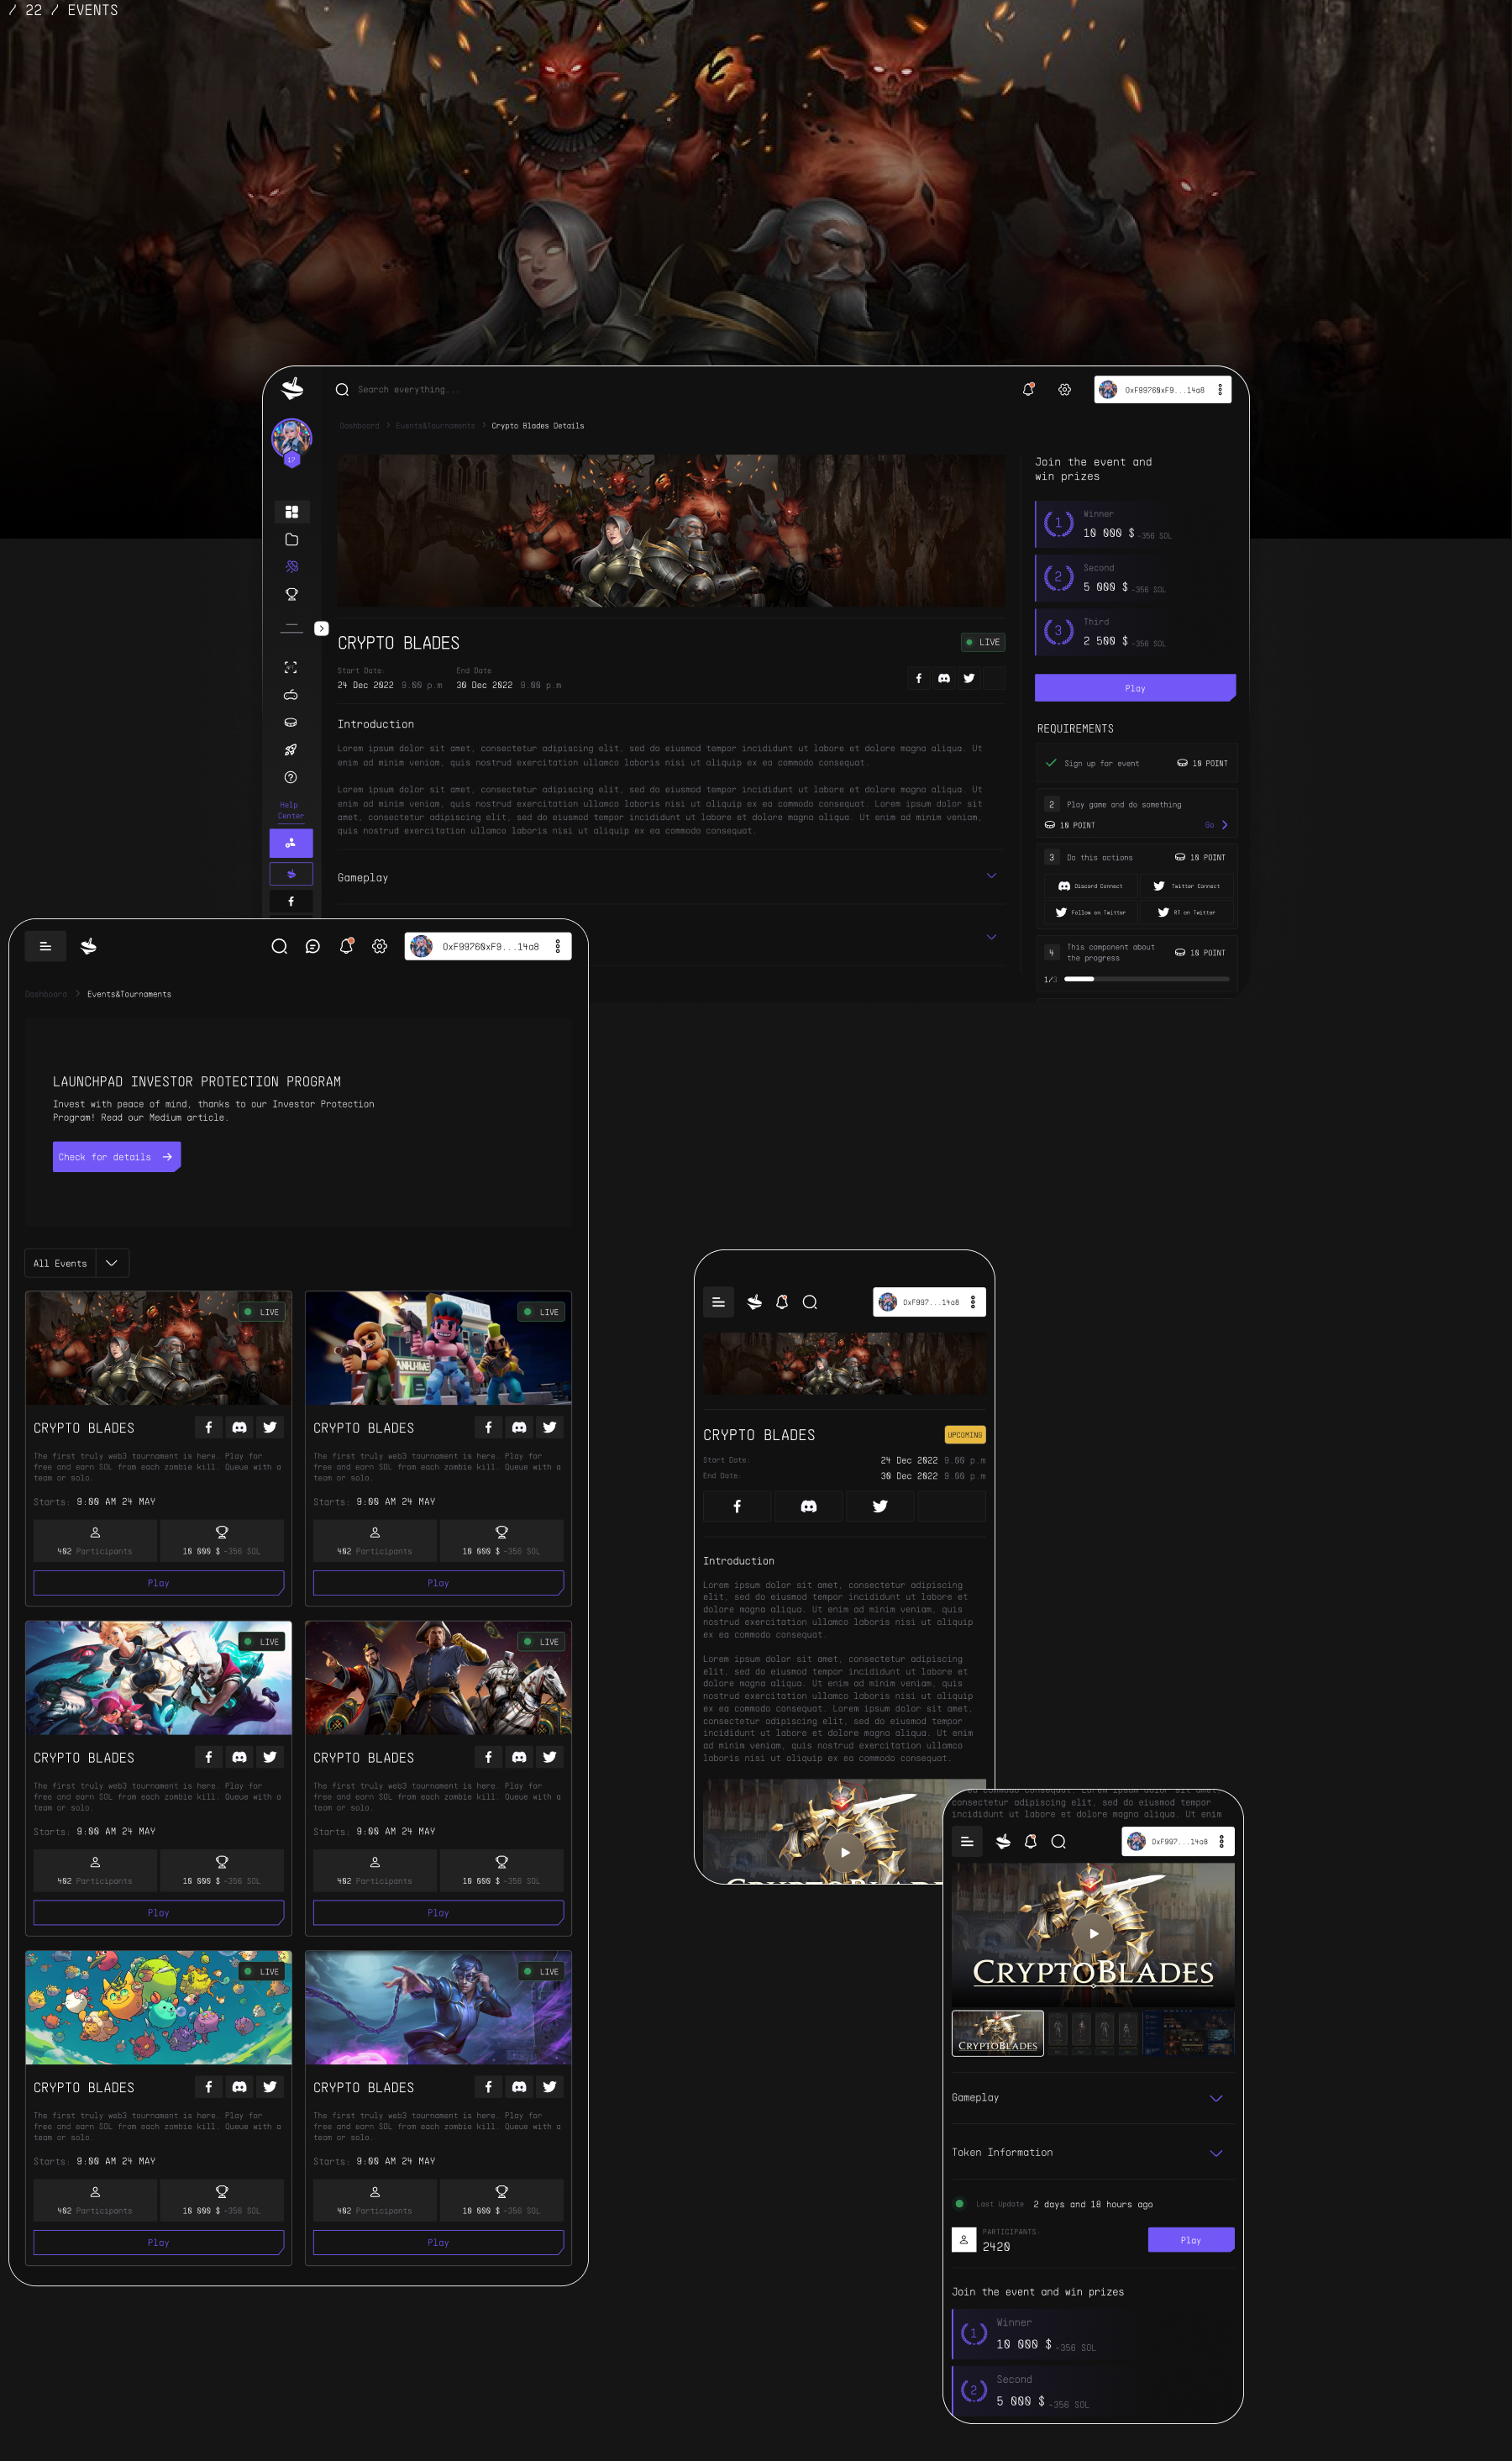Select the gamepad icon in the sidebar
Viewport: 1512px width, 2461px height.
(x=291, y=695)
